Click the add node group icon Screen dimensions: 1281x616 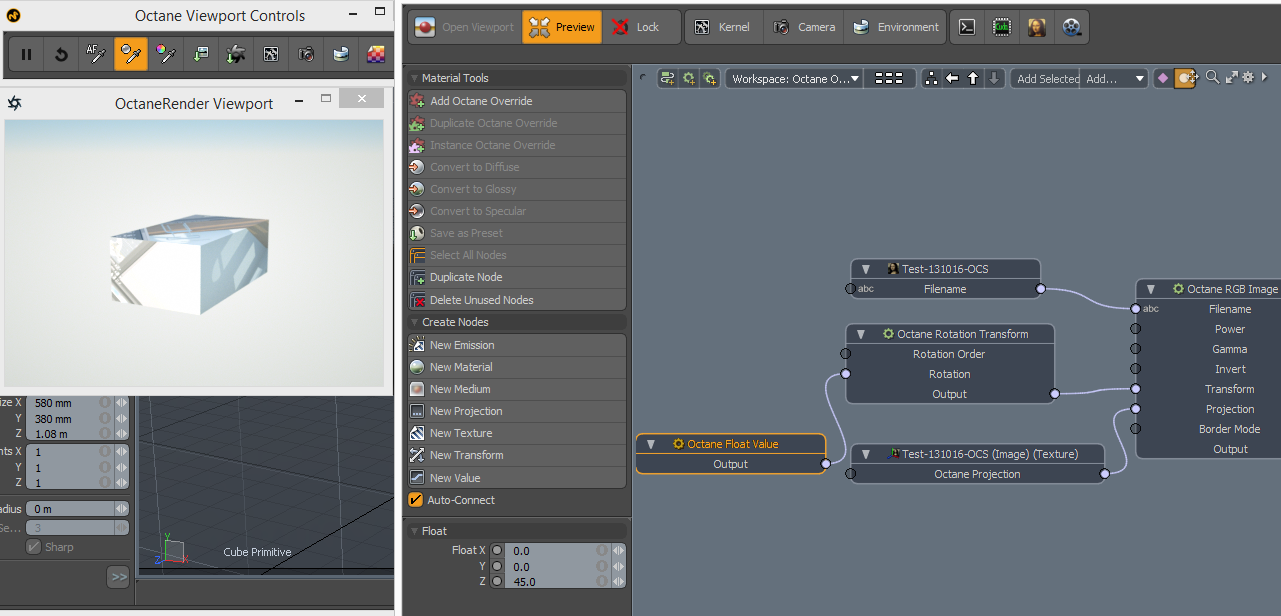click(667, 78)
